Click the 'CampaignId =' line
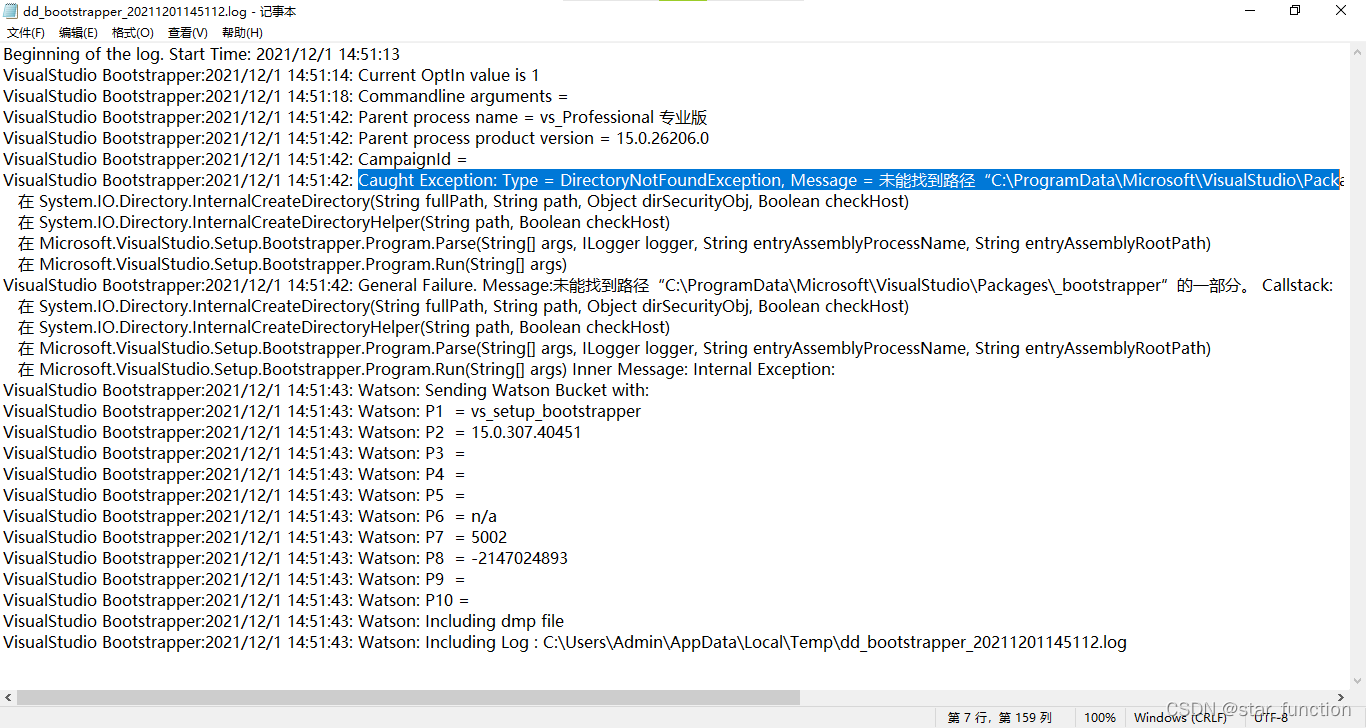 point(235,159)
